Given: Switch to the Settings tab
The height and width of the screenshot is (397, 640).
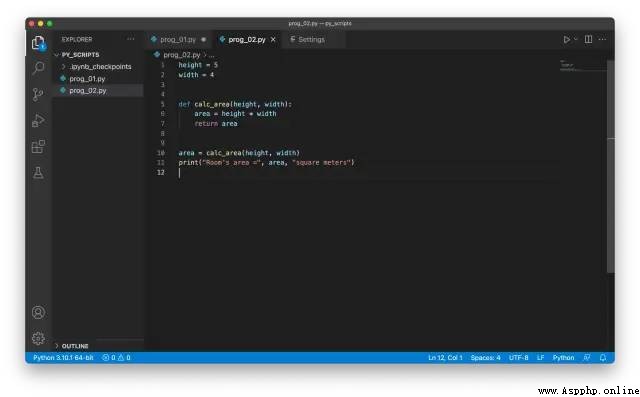Looking at the screenshot, I should pyautogui.click(x=311, y=40).
